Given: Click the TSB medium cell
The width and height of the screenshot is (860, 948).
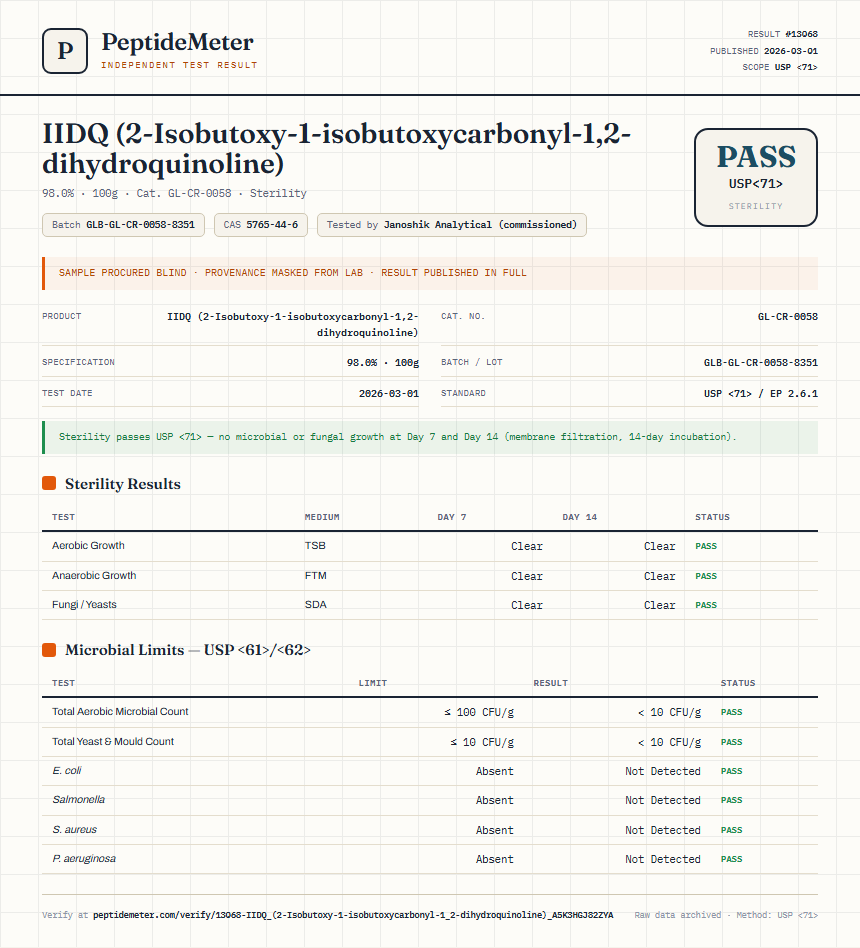Looking at the screenshot, I should coord(315,545).
